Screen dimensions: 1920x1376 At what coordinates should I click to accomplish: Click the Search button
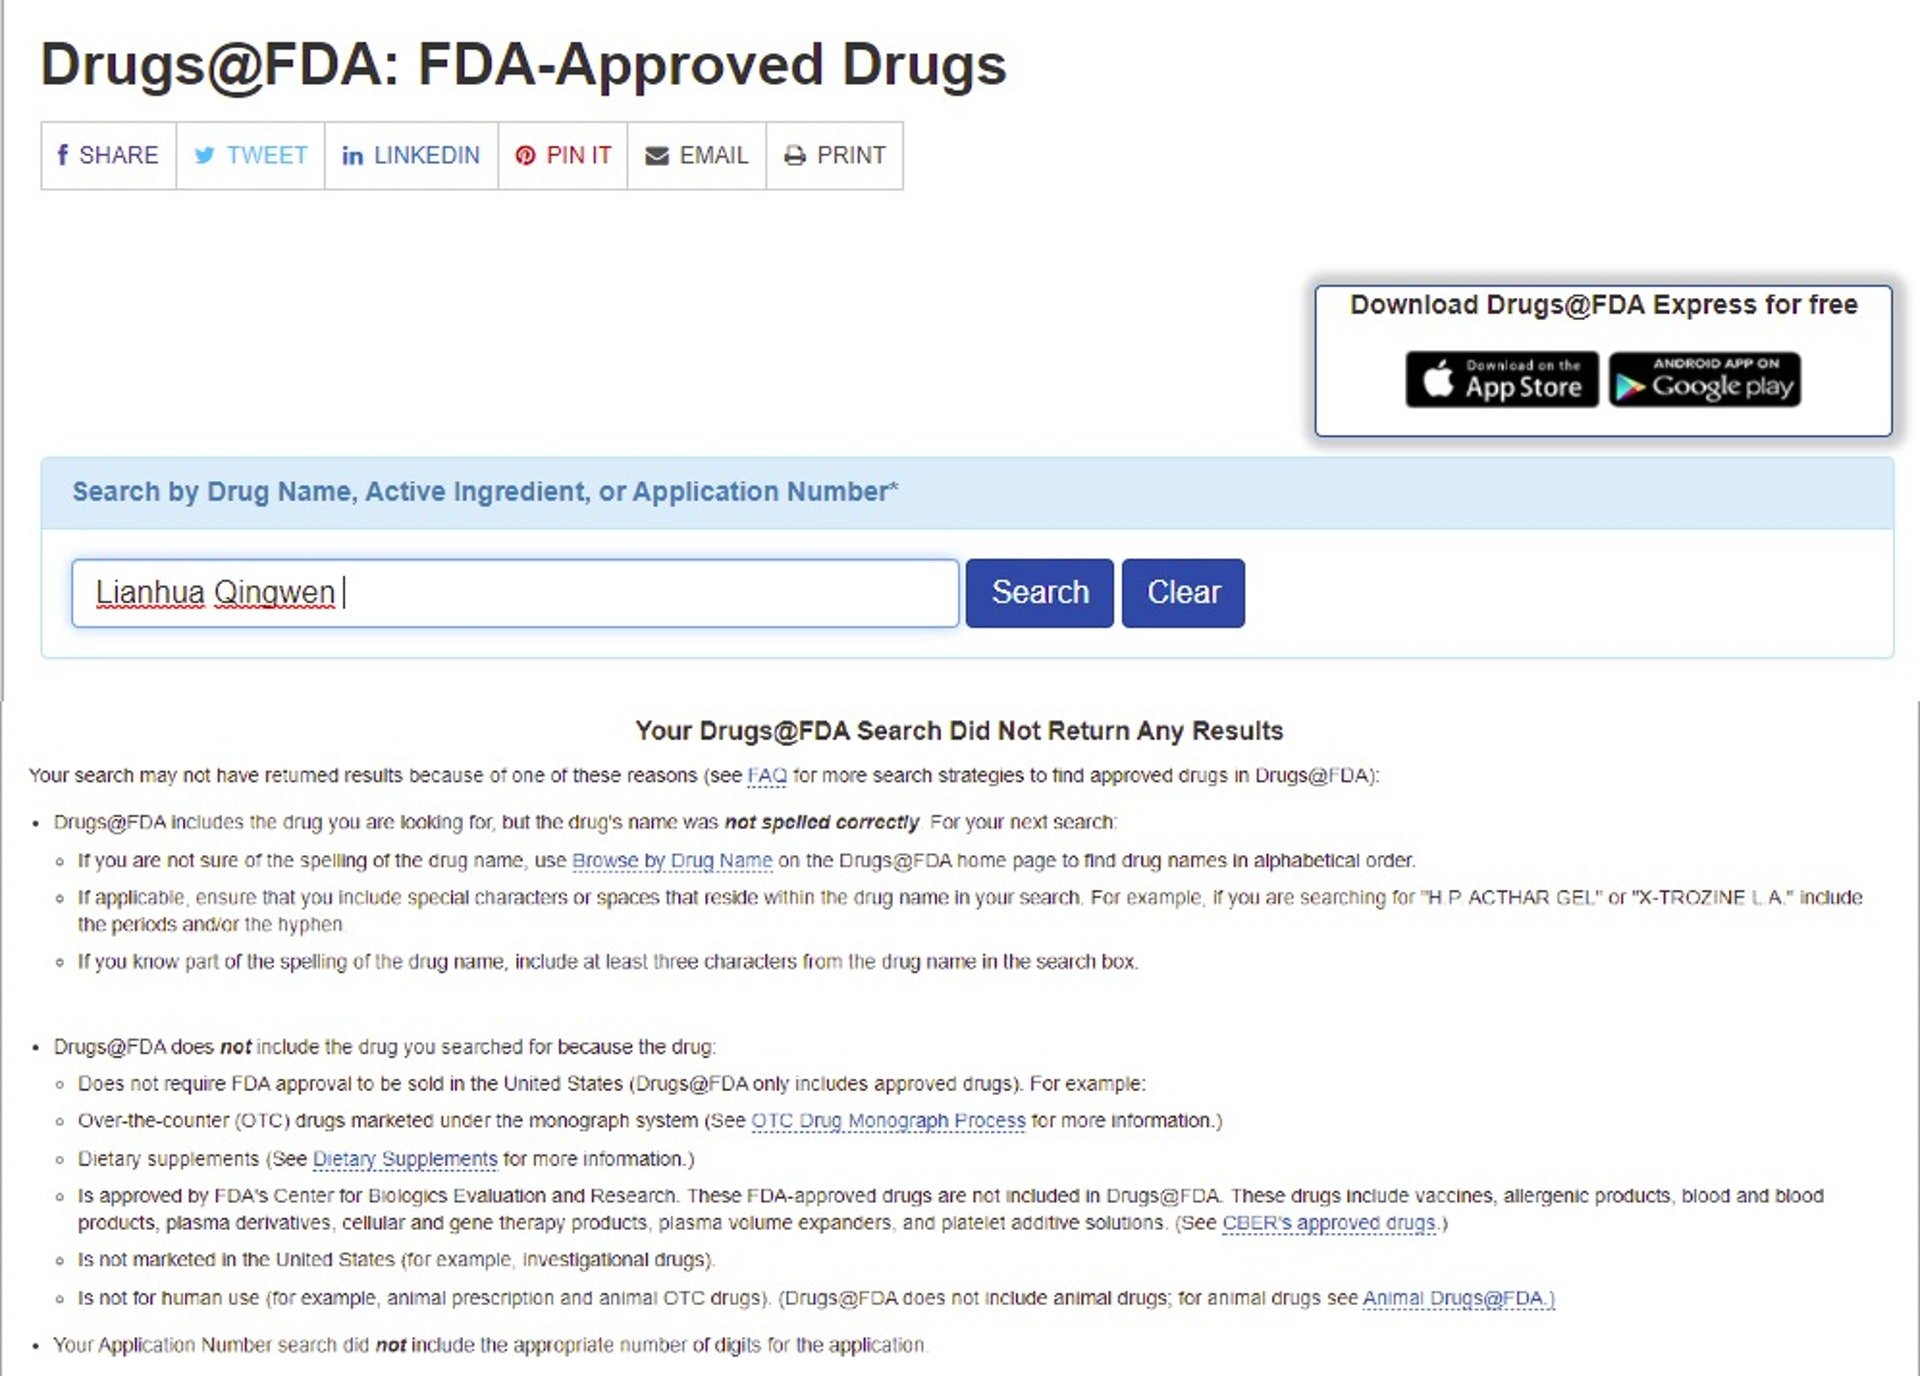1039,593
